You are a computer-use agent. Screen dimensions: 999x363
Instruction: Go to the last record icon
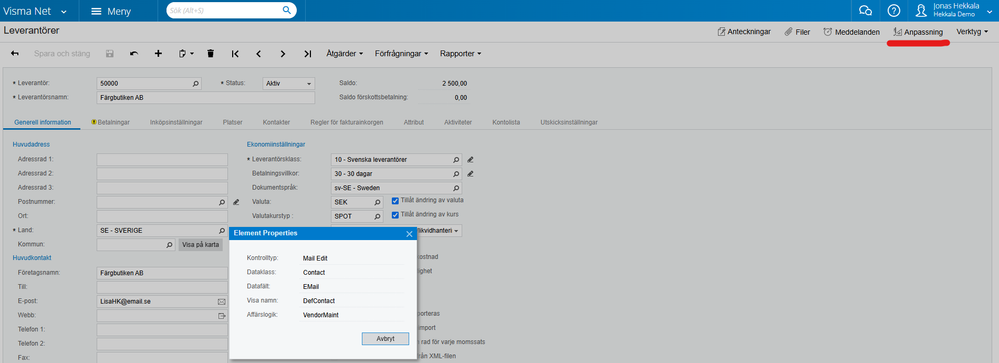click(308, 54)
